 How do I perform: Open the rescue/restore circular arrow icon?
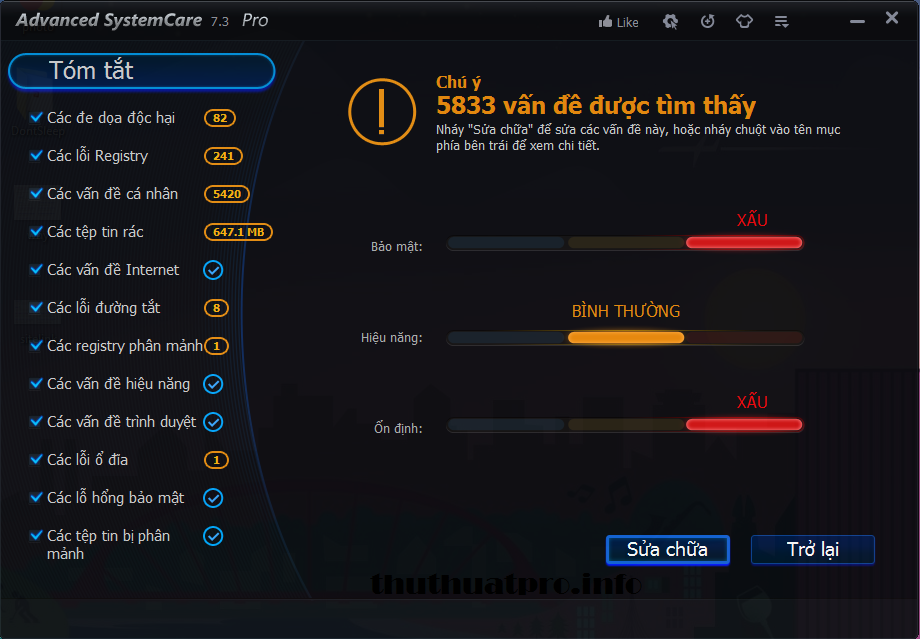pos(708,22)
